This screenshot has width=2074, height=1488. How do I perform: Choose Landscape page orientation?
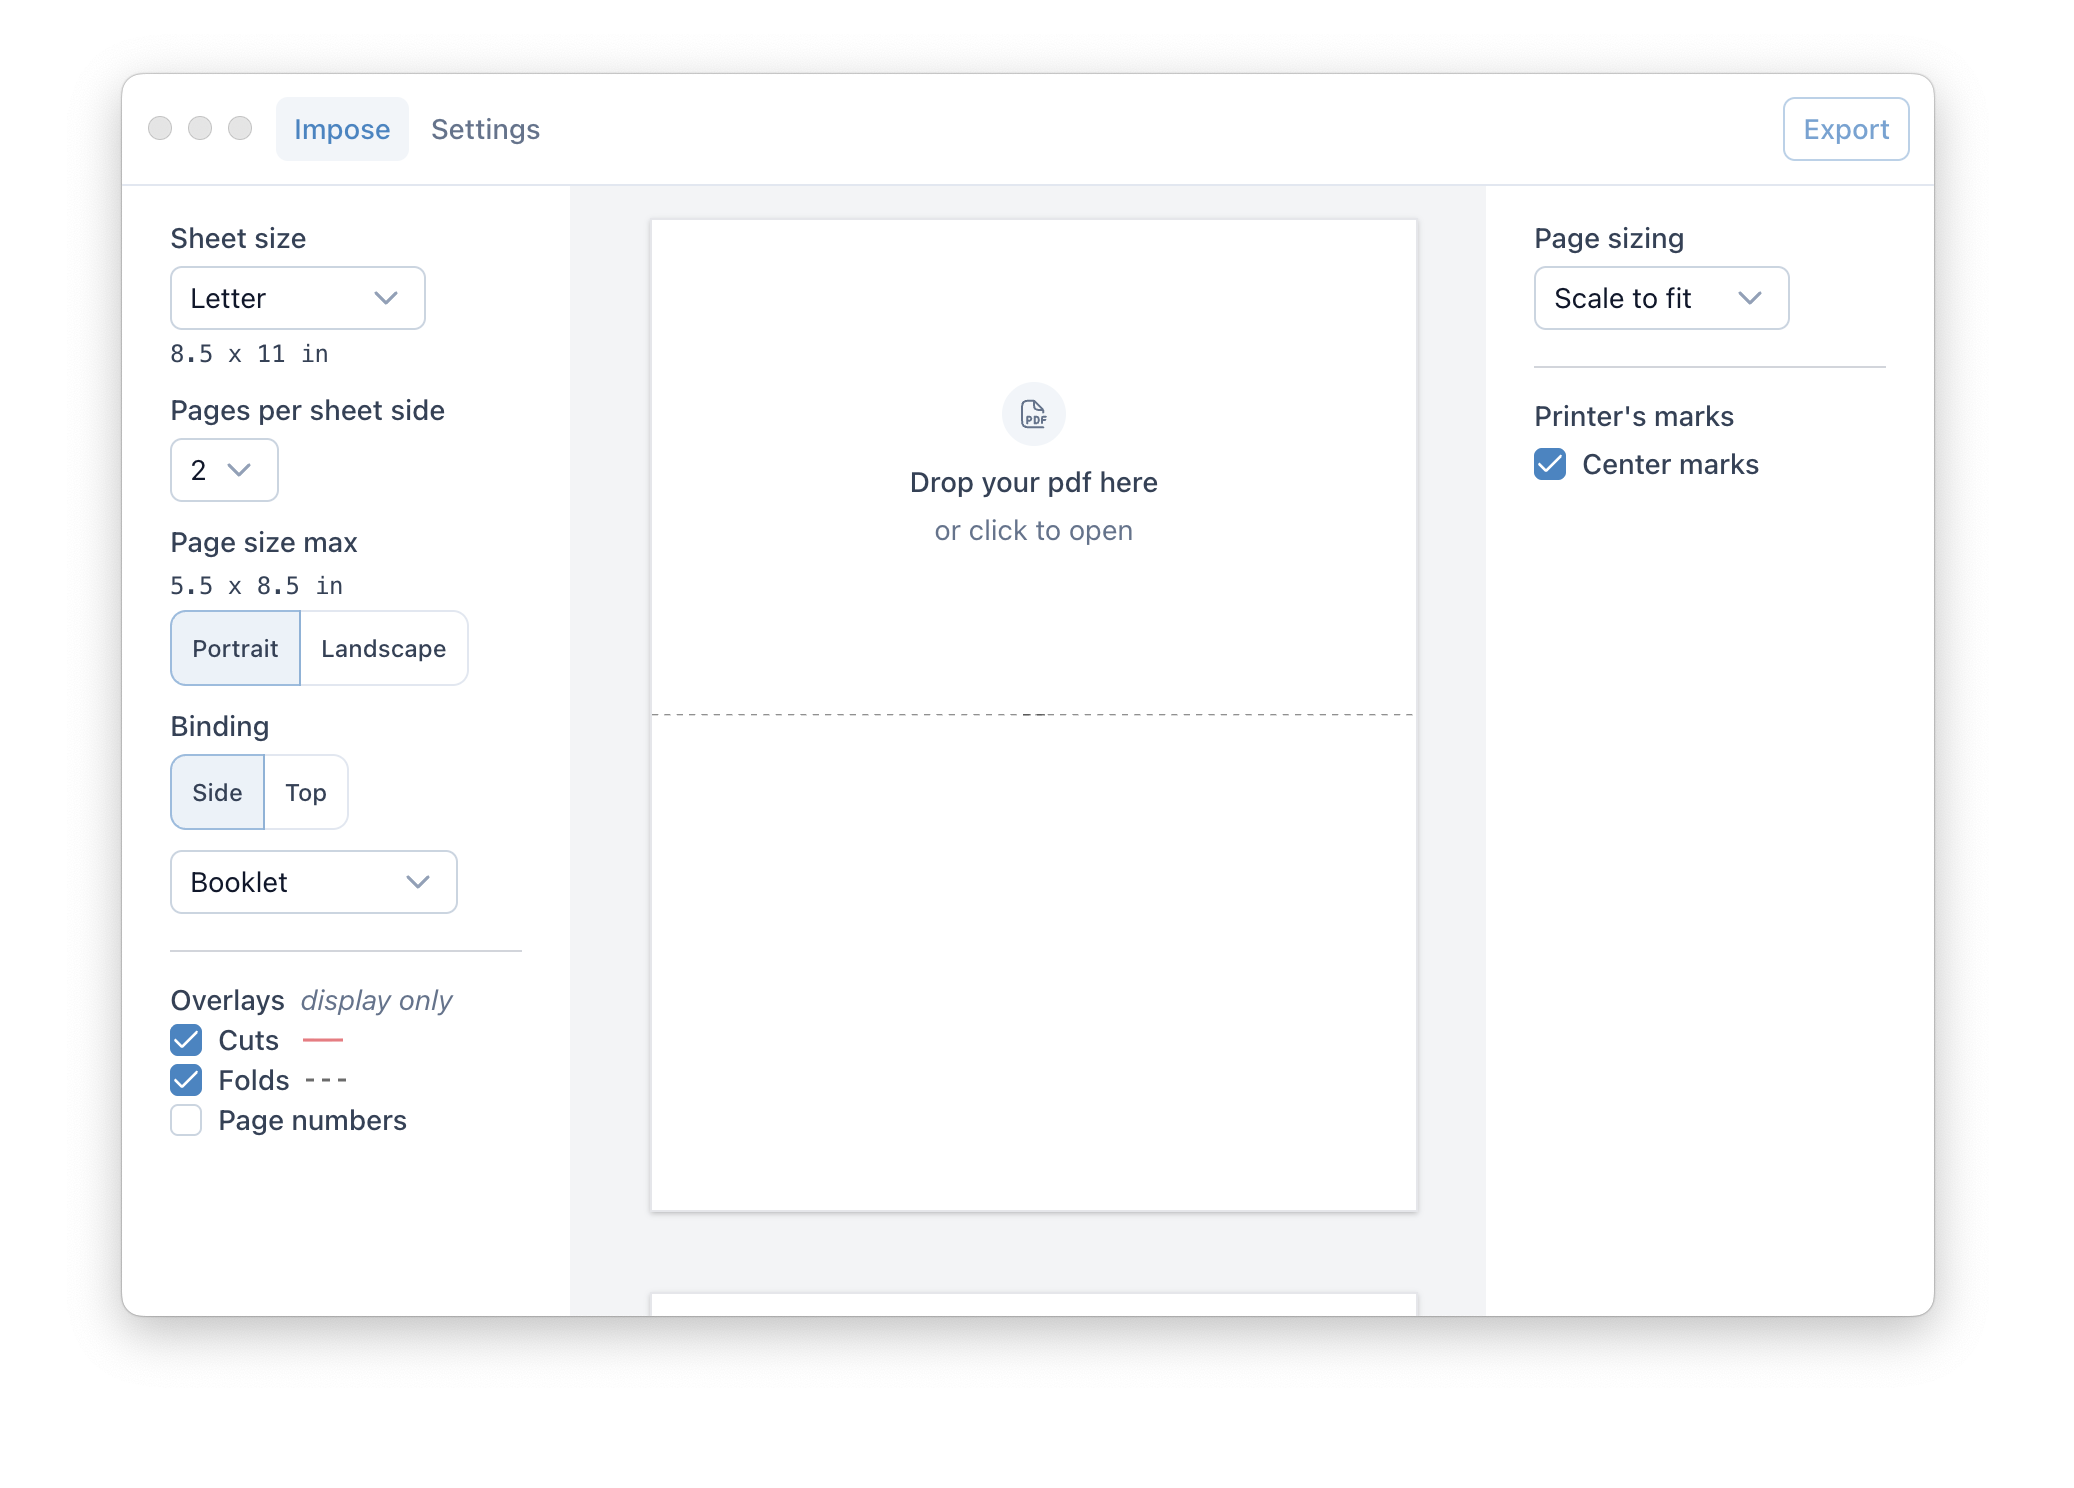click(x=383, y=648)
